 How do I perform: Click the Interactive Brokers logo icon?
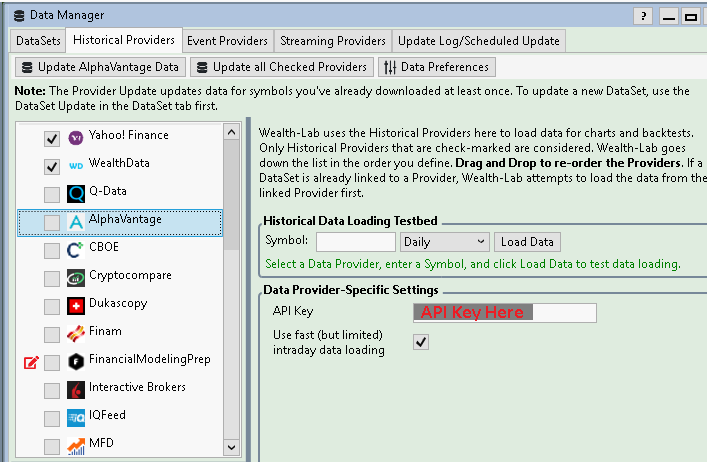click(x=76, y=390)
